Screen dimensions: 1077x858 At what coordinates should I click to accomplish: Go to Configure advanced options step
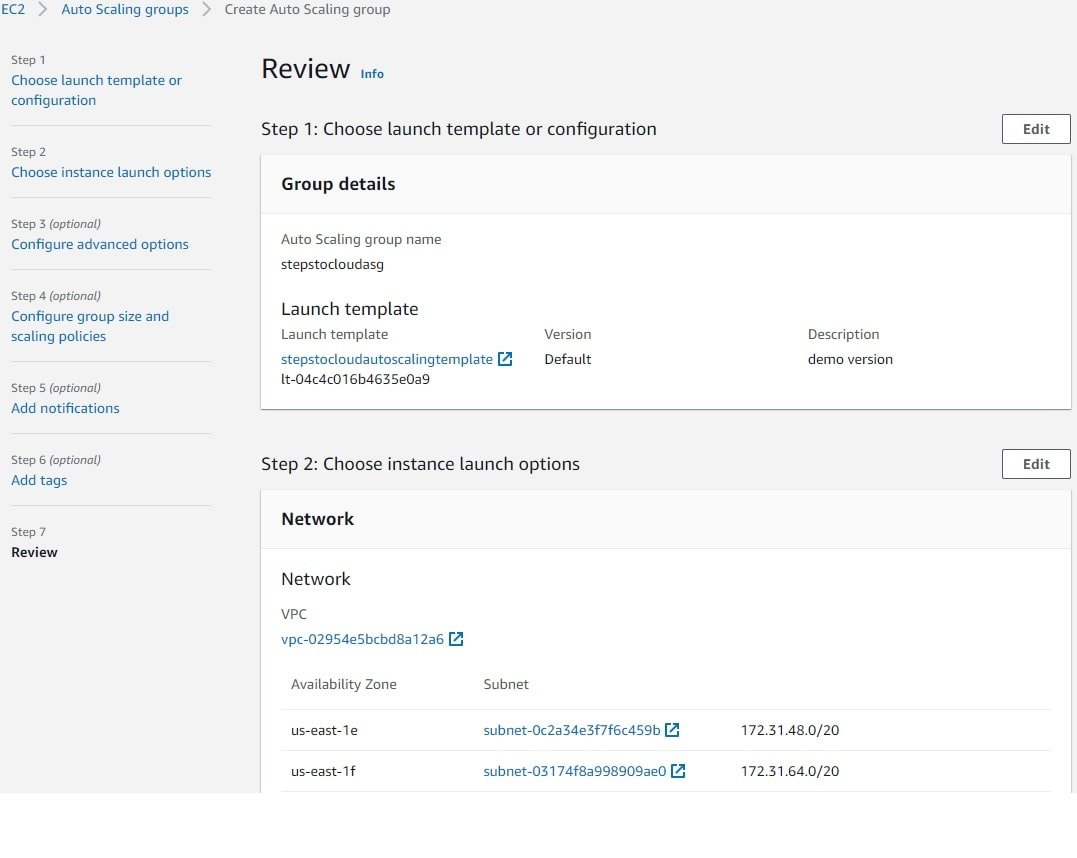[100, 245]
